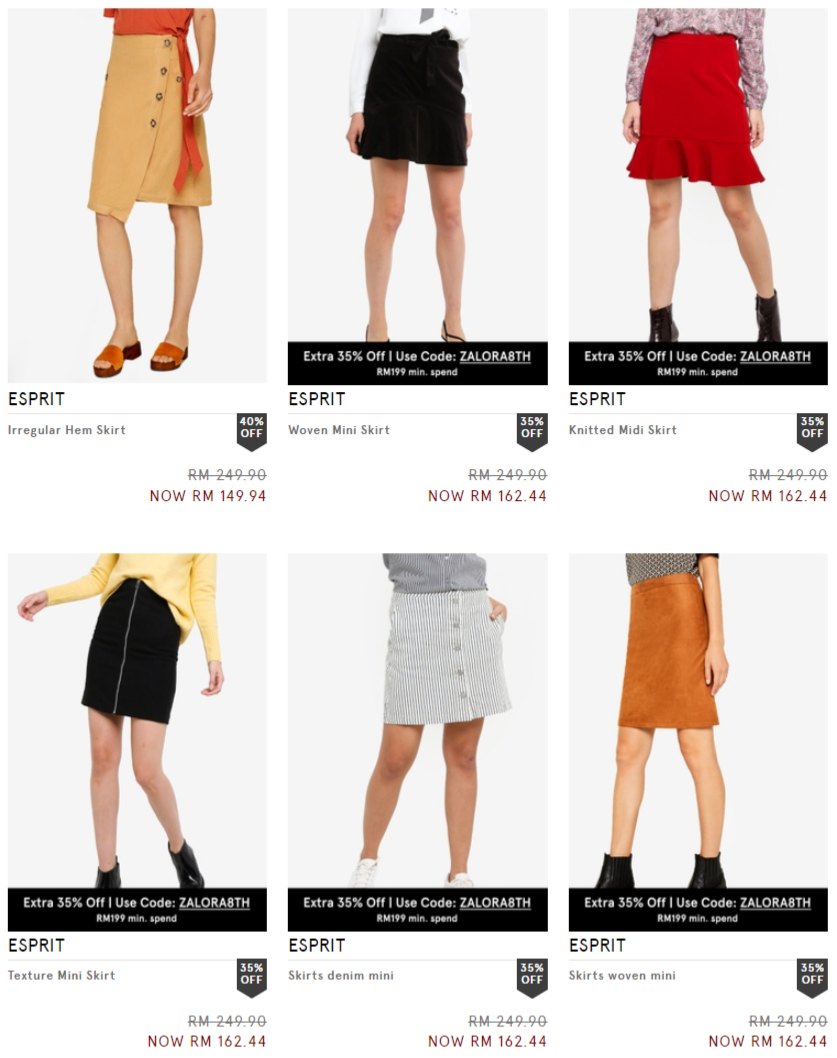Viewport: 837px width, 1058px height.
Task: Select the Irregular Hem Skirt title link
Action: pos(67,430)
